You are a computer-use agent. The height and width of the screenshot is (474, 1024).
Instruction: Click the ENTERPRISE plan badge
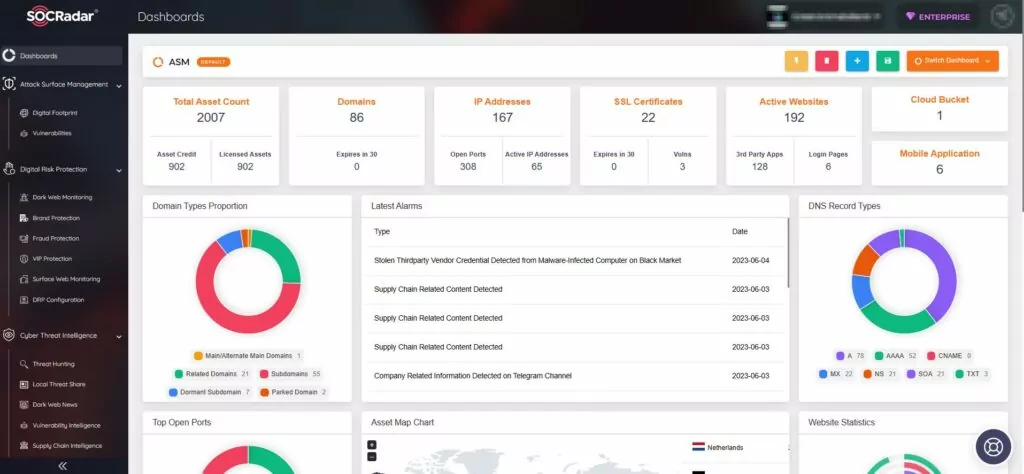[937, 17]
